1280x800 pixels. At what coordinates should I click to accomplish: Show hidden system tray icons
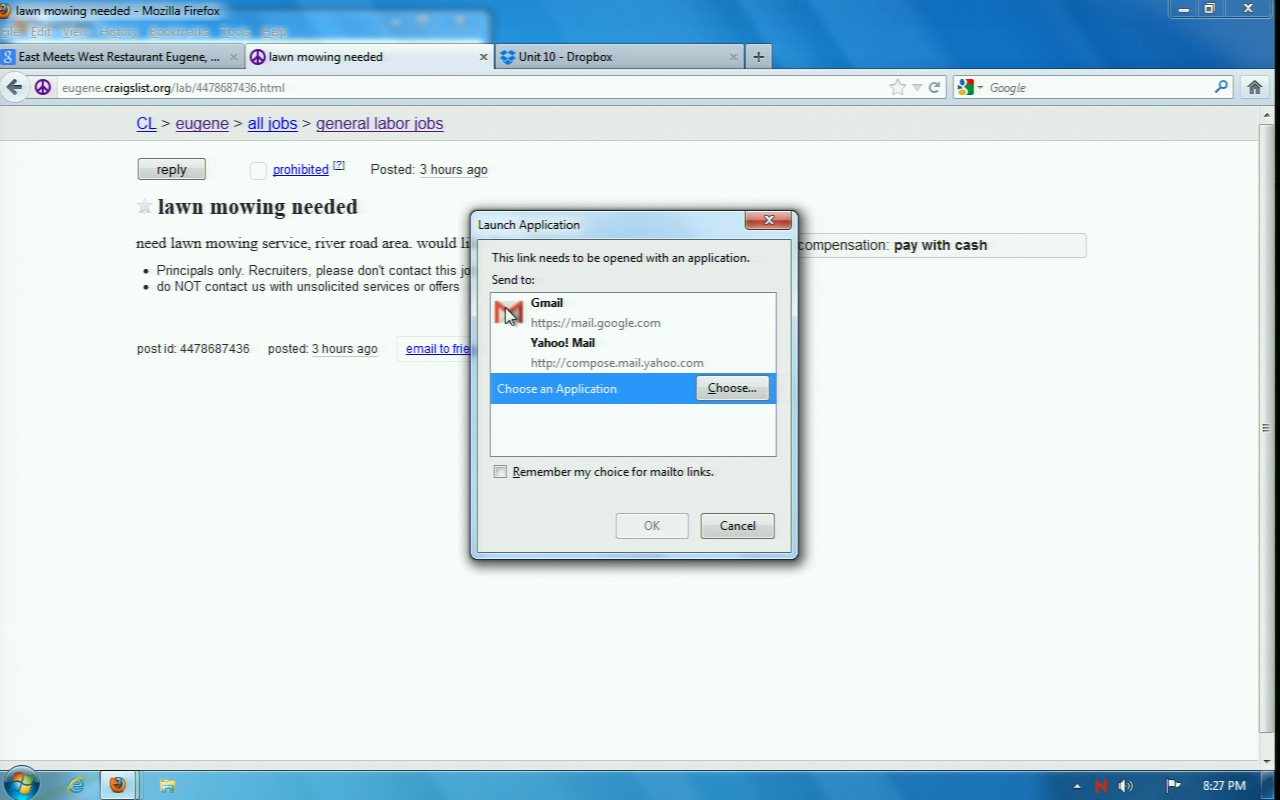[x=1077, y=786]
